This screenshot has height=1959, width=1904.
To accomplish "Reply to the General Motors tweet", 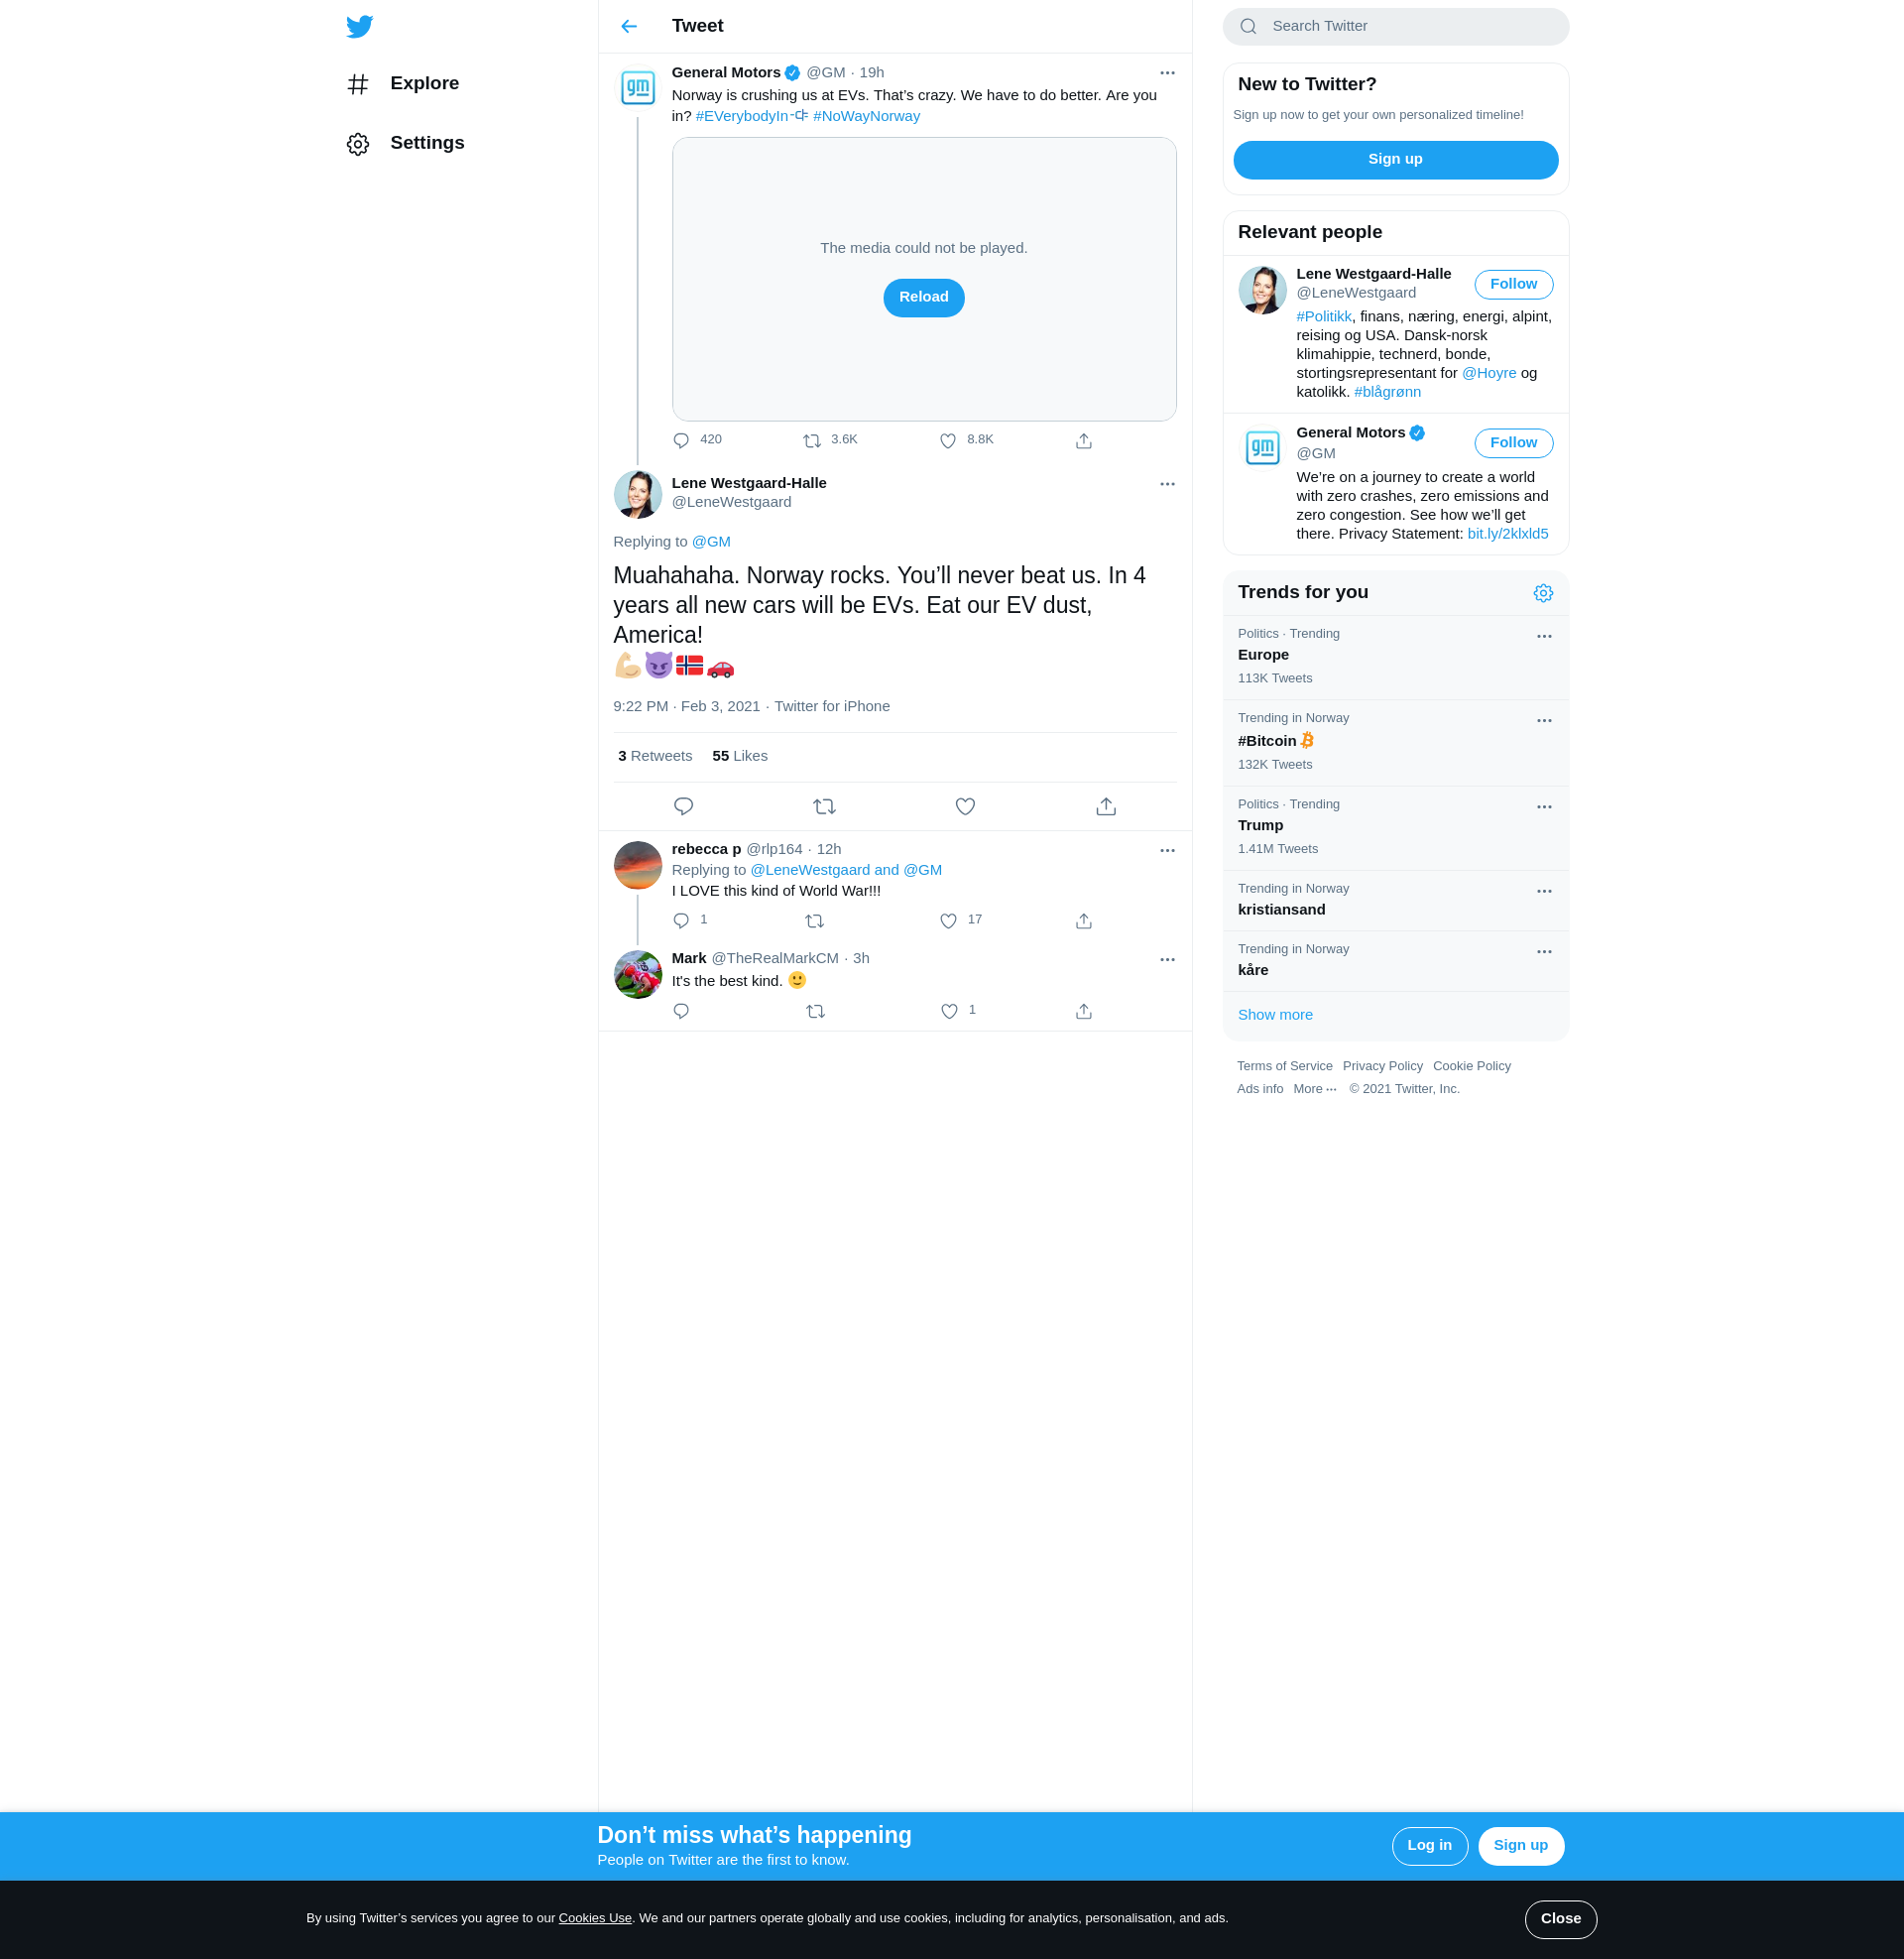I will [x=682, y=441].
